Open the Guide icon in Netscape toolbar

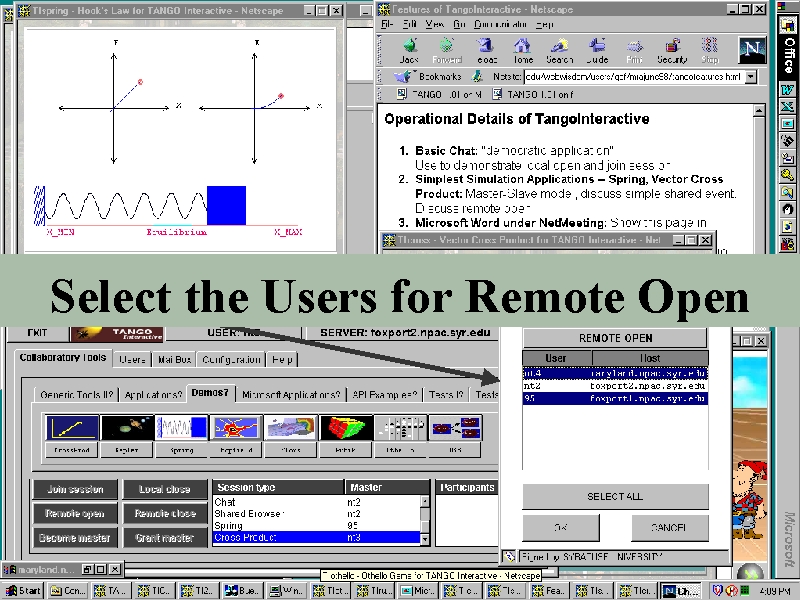coord(597,51)
